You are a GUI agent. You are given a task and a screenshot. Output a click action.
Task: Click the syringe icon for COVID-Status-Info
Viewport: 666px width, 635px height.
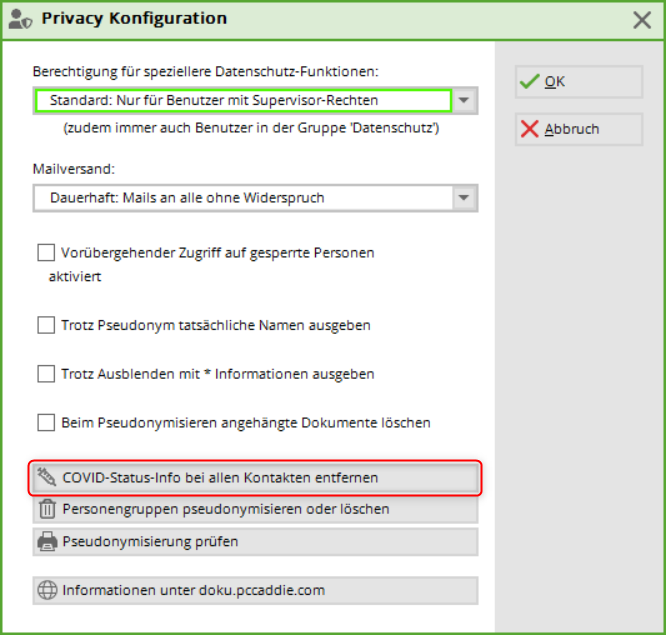pos(46,478)
